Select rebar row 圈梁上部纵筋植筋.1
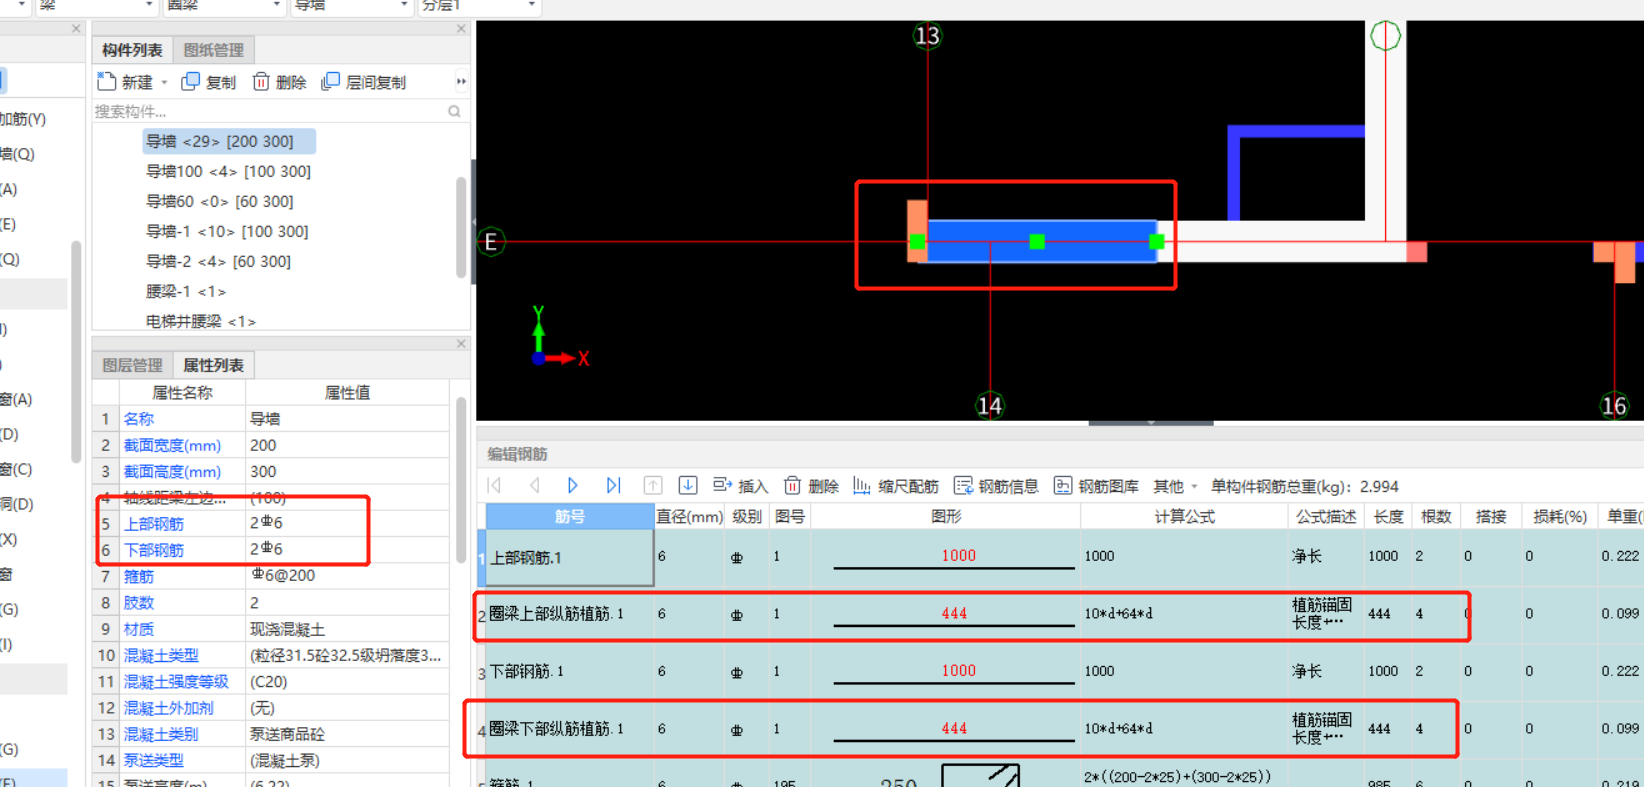The width and height of the screenshot is (1644, 787). 570,613
